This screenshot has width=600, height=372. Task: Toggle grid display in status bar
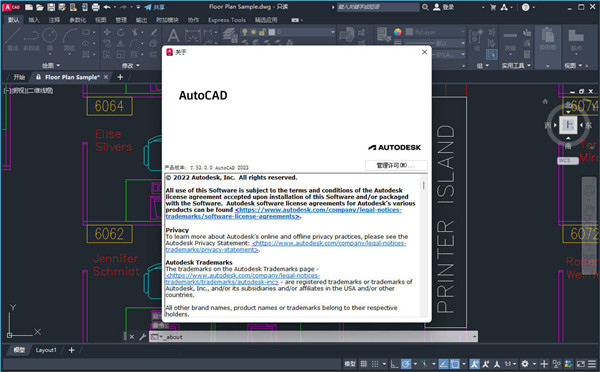pyautogui.click(x=364, y=364)
